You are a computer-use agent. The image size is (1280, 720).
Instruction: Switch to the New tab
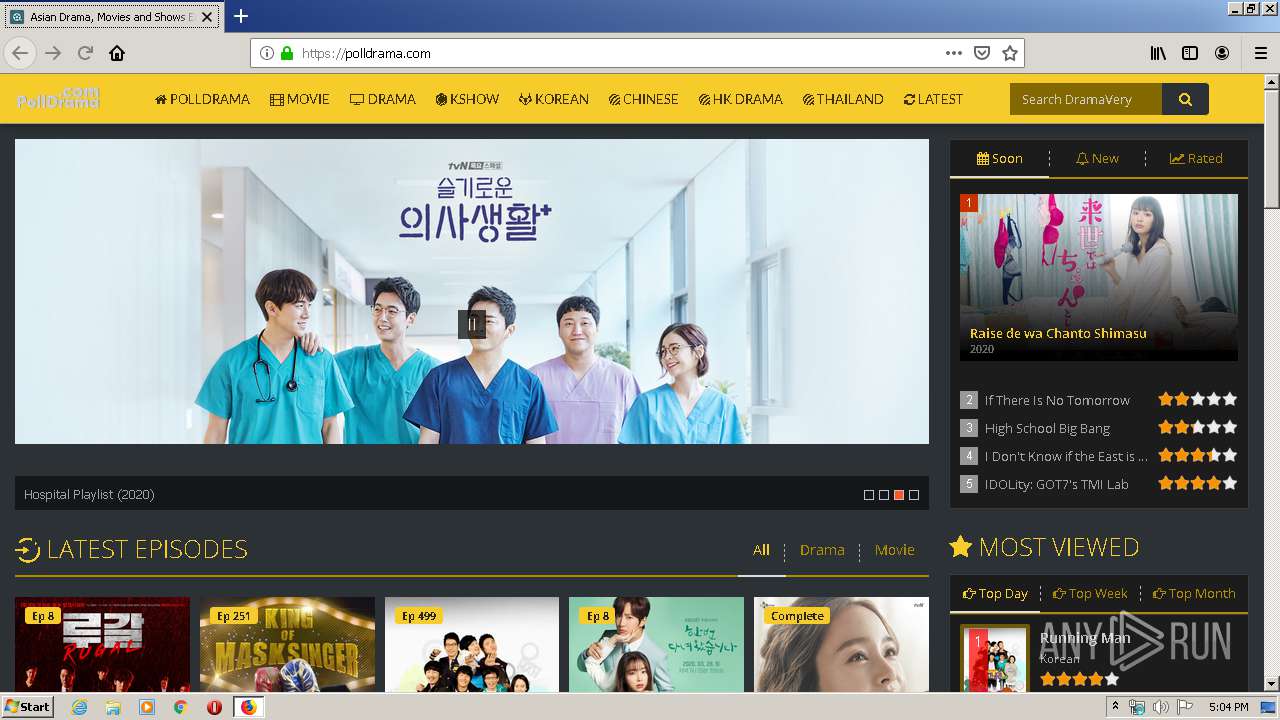point(1097,158)
